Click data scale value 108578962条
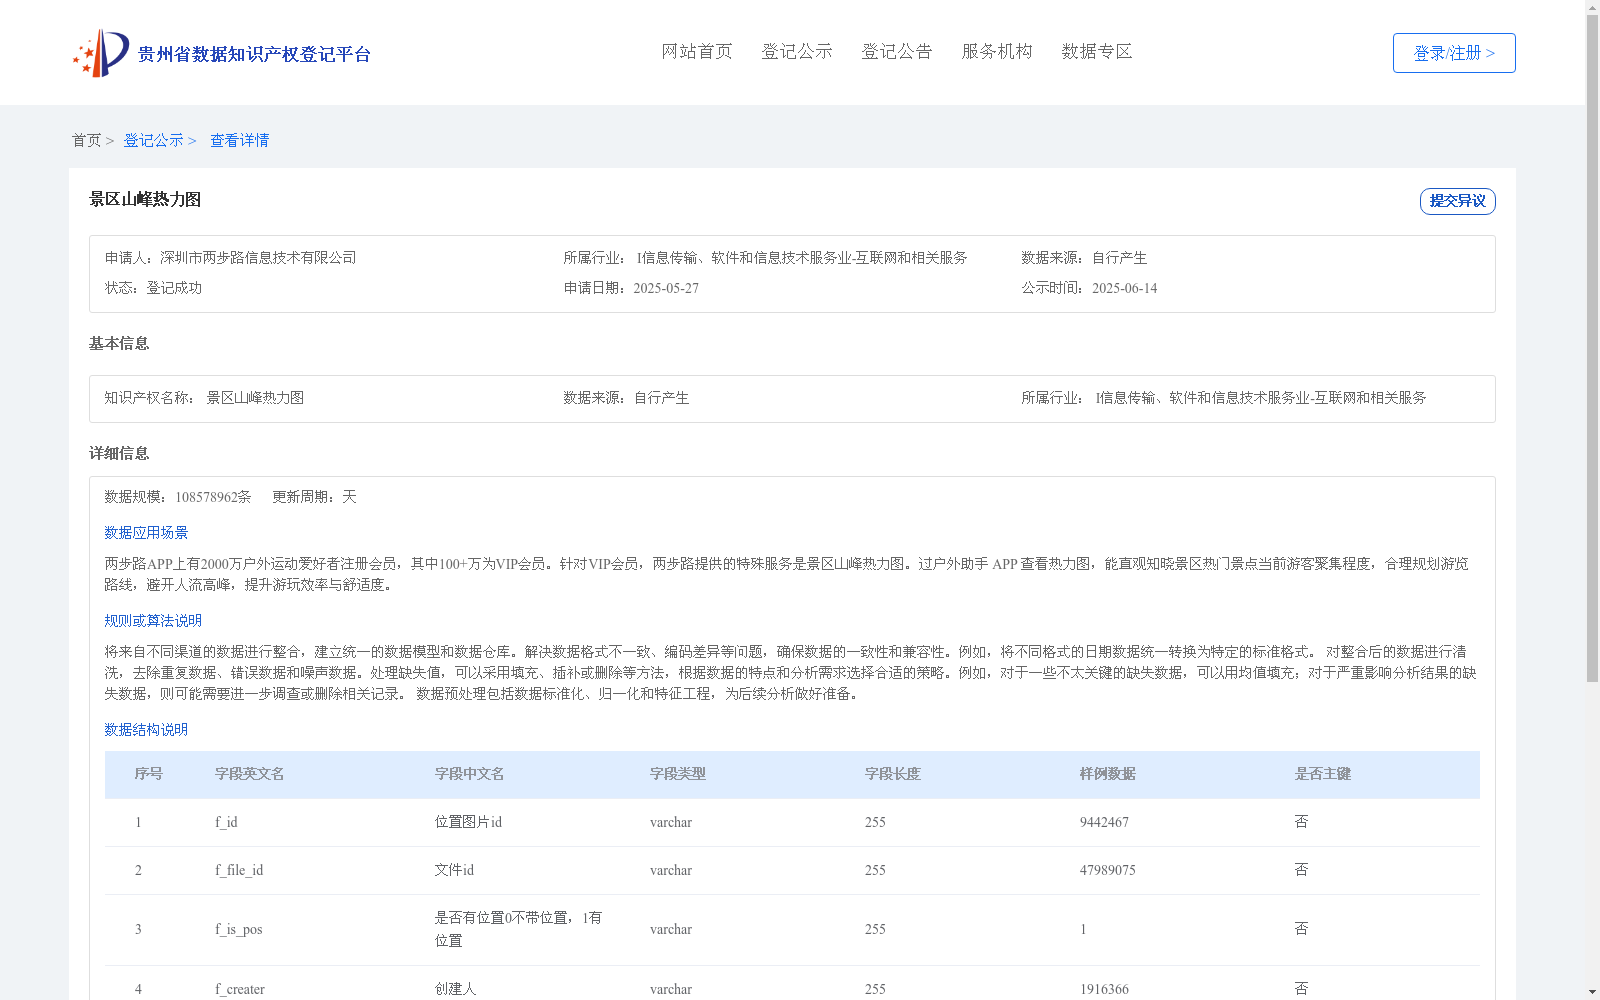 [x=213, y=497]
